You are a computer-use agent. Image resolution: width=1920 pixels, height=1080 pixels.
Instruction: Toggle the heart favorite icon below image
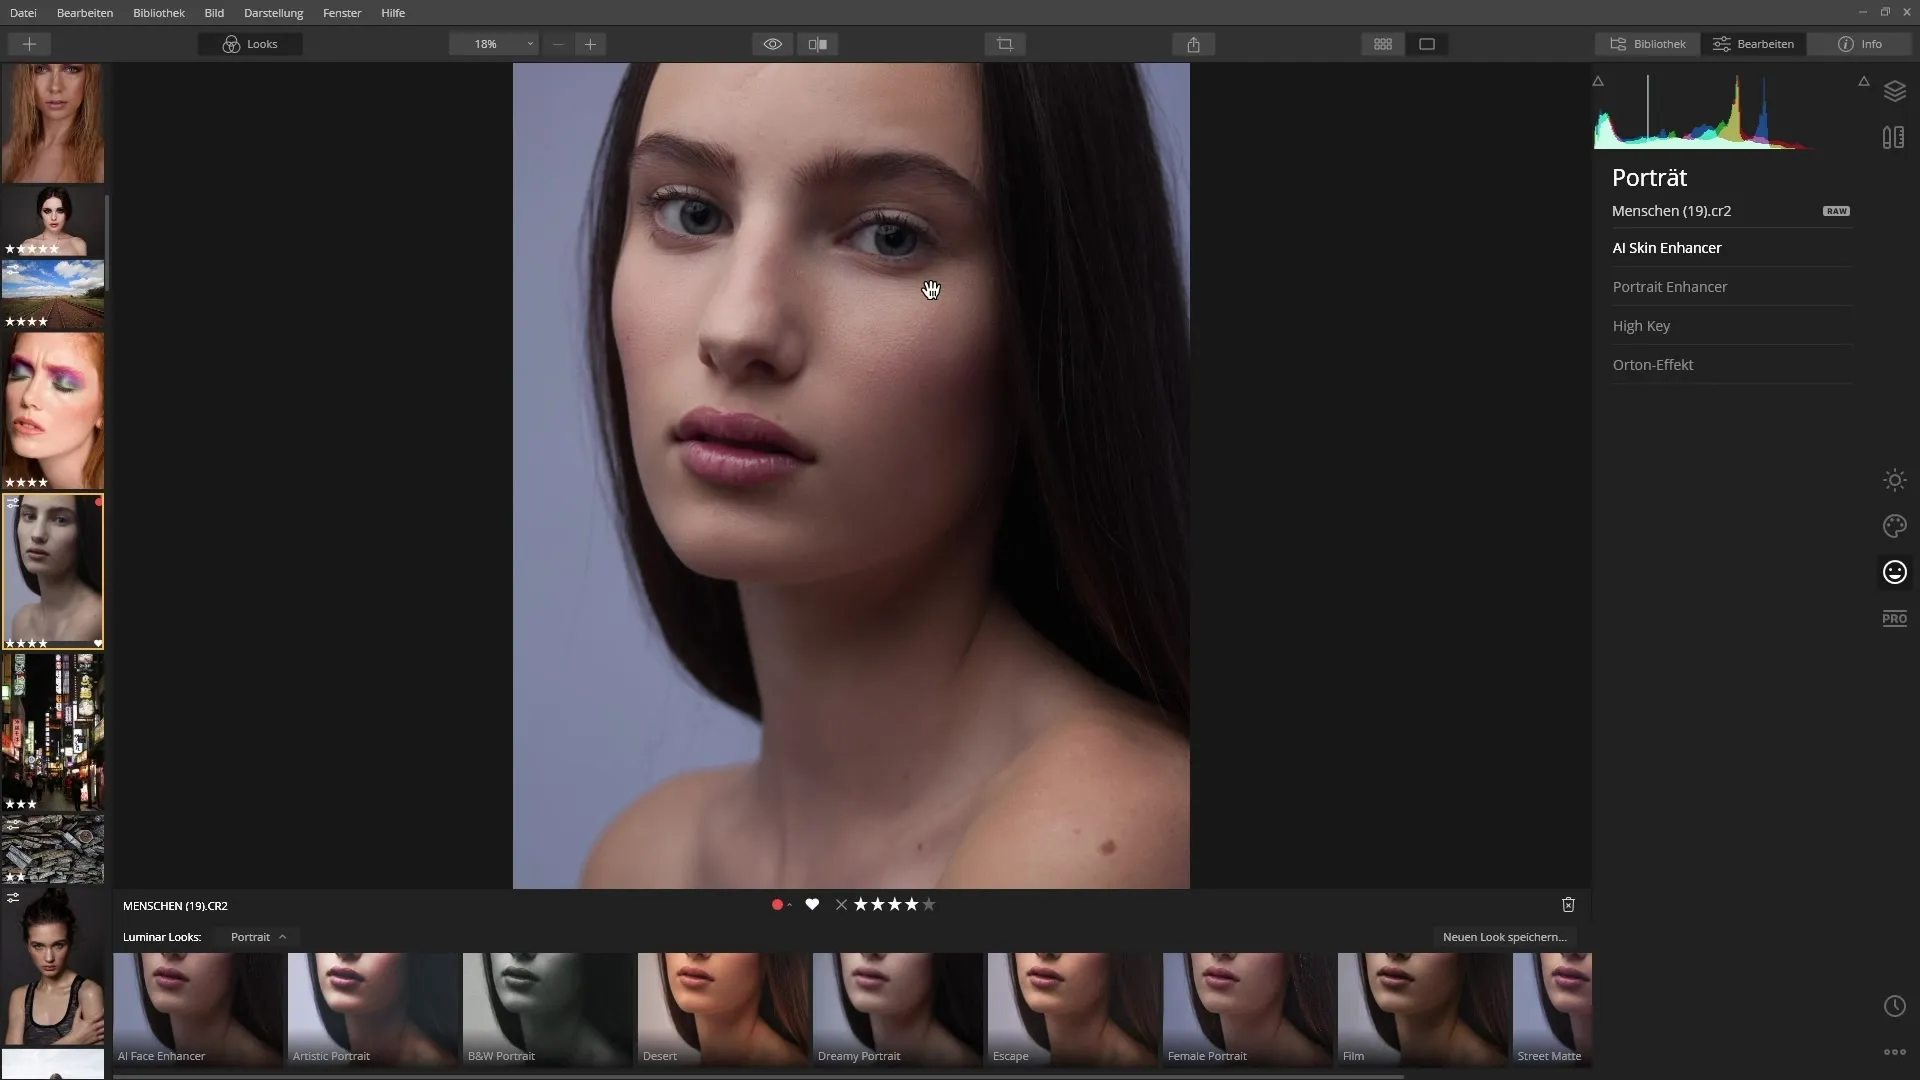(812, 905)
